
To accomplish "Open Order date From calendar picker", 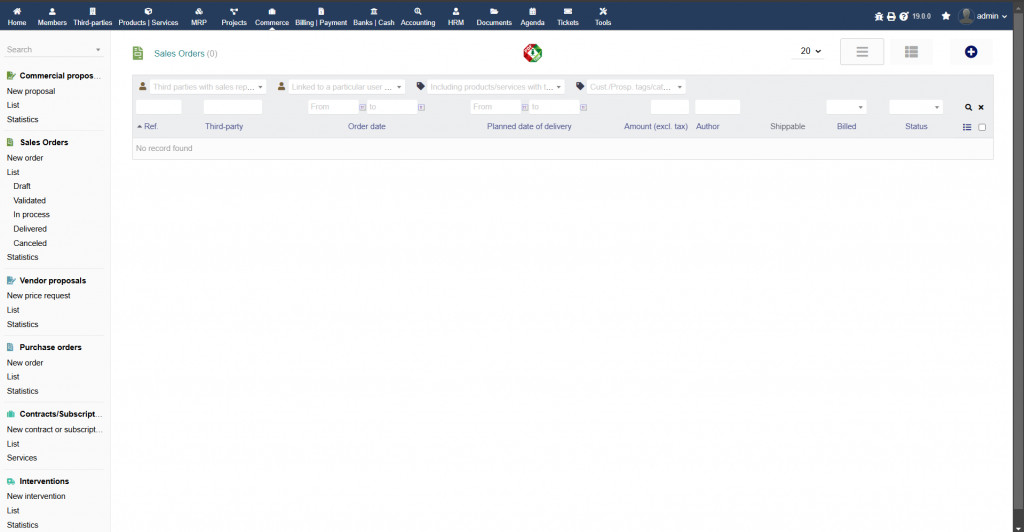I will (362, 107).
